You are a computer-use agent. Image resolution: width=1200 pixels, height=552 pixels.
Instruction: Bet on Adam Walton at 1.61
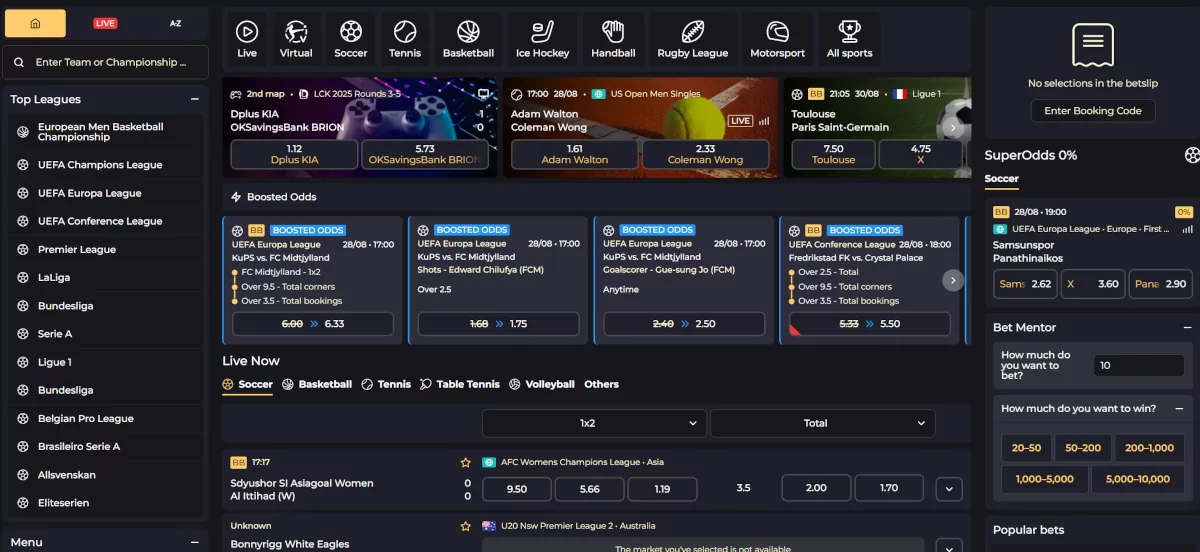click(575, 154)
